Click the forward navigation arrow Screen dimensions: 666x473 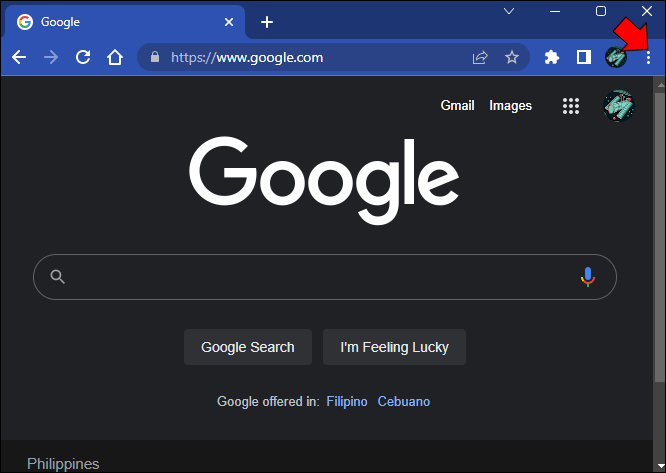[x=51, y=57]
